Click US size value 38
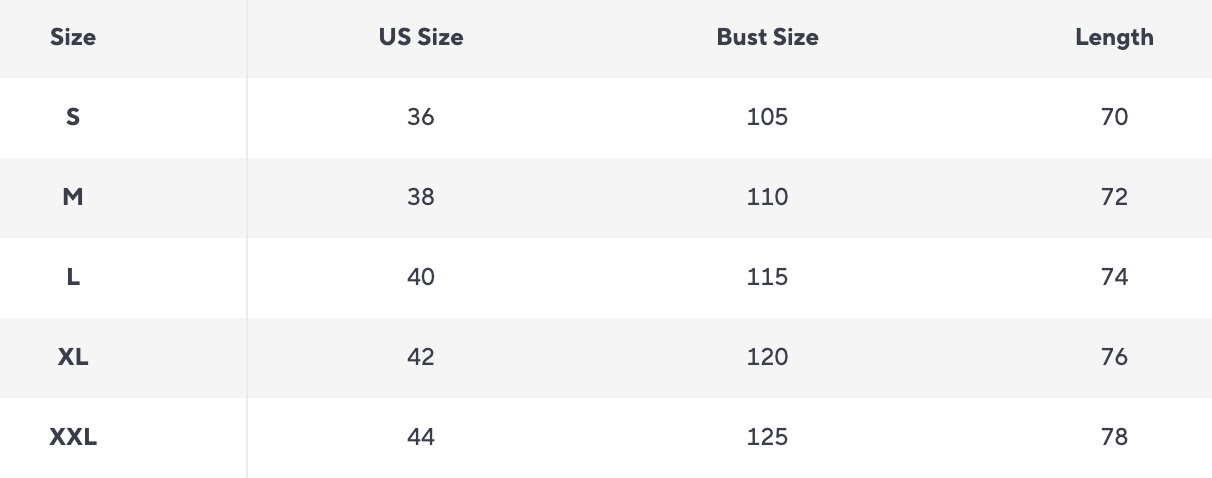This screenshot has height=478, width=1212. click(x=421, y=197)
